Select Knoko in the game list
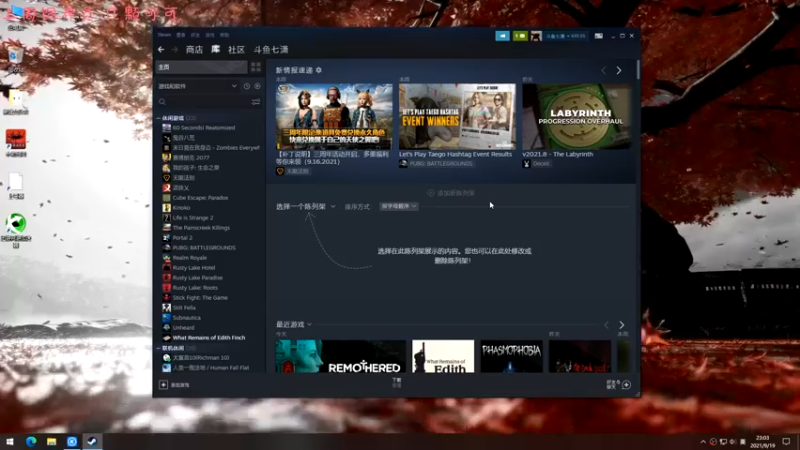The image size is (800, 450). [181, 208]
